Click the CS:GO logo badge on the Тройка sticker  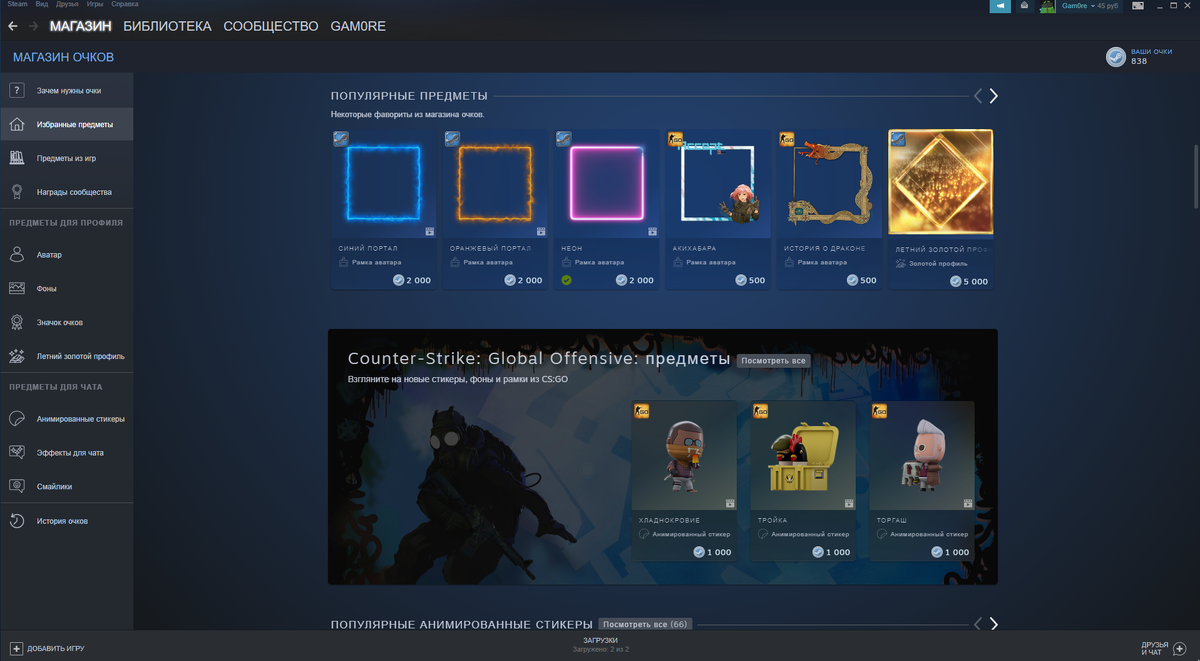[760, 411]
